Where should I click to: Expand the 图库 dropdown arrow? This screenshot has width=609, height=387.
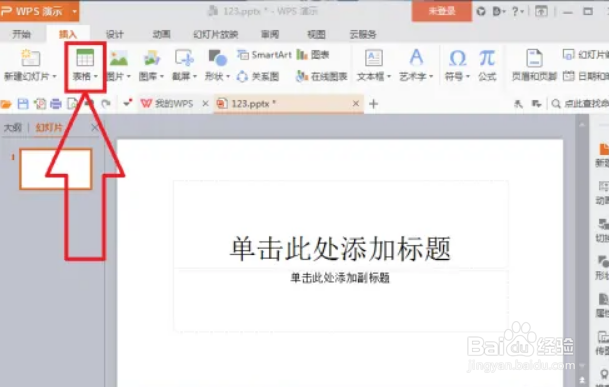162,77
